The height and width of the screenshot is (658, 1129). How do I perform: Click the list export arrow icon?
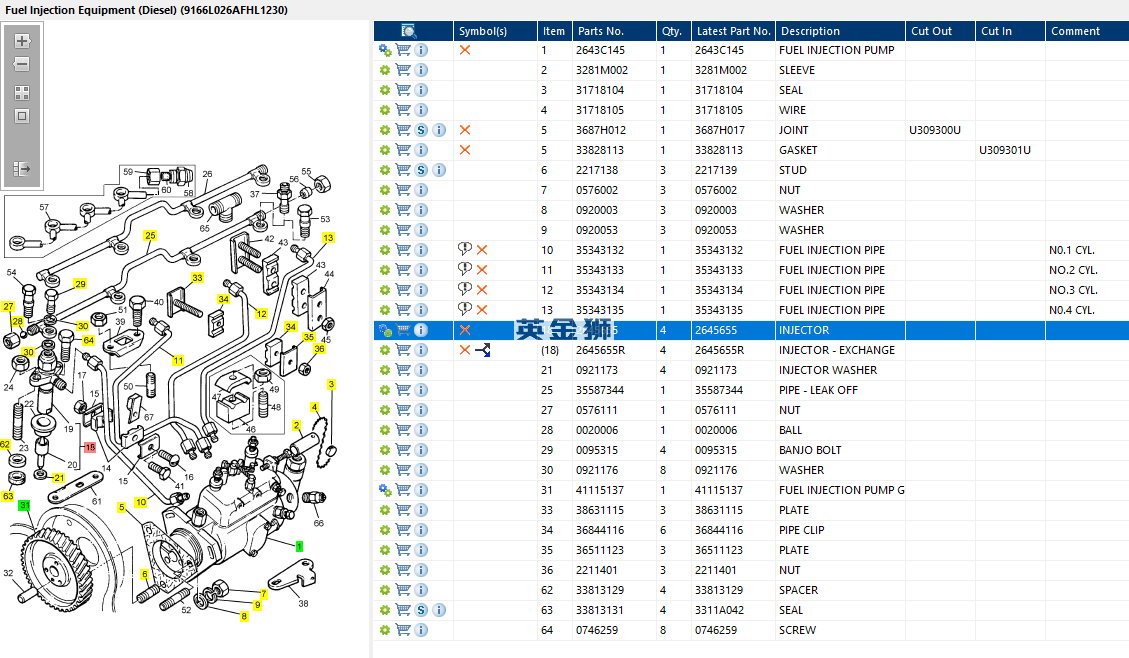point(22,170)
